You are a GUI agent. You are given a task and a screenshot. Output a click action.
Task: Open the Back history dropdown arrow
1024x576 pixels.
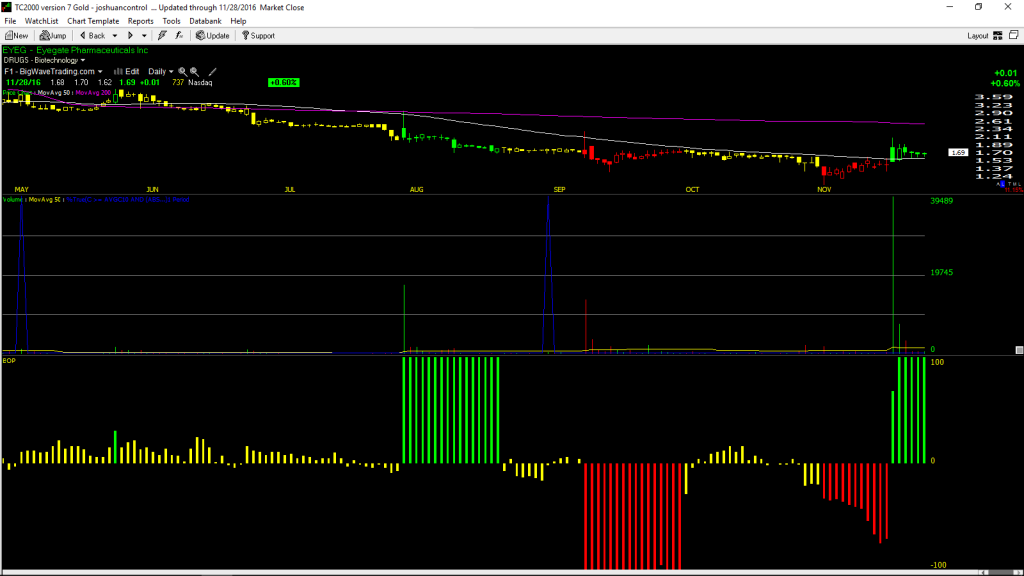pyautogui.click(x=115, y=36)
